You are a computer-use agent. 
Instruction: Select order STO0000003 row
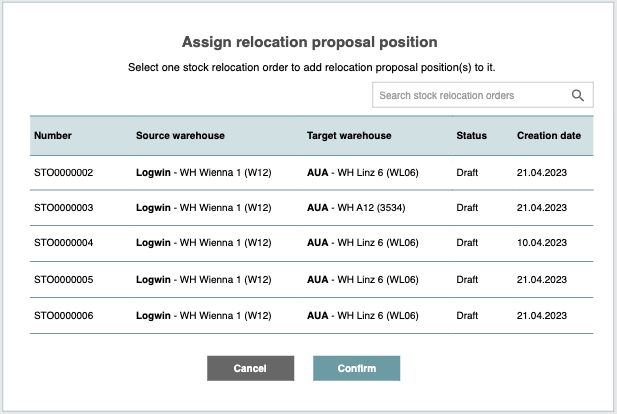click(x=63, y=208)
